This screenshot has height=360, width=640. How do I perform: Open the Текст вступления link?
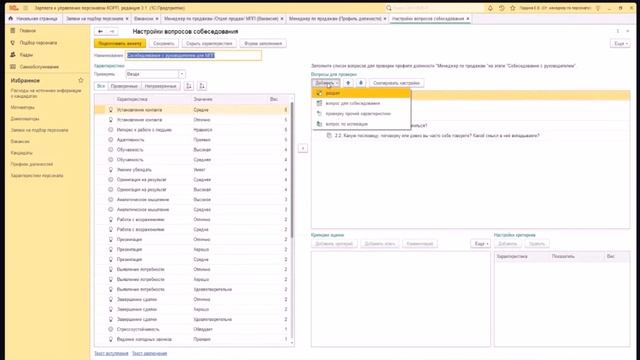(x=111, y=353)
